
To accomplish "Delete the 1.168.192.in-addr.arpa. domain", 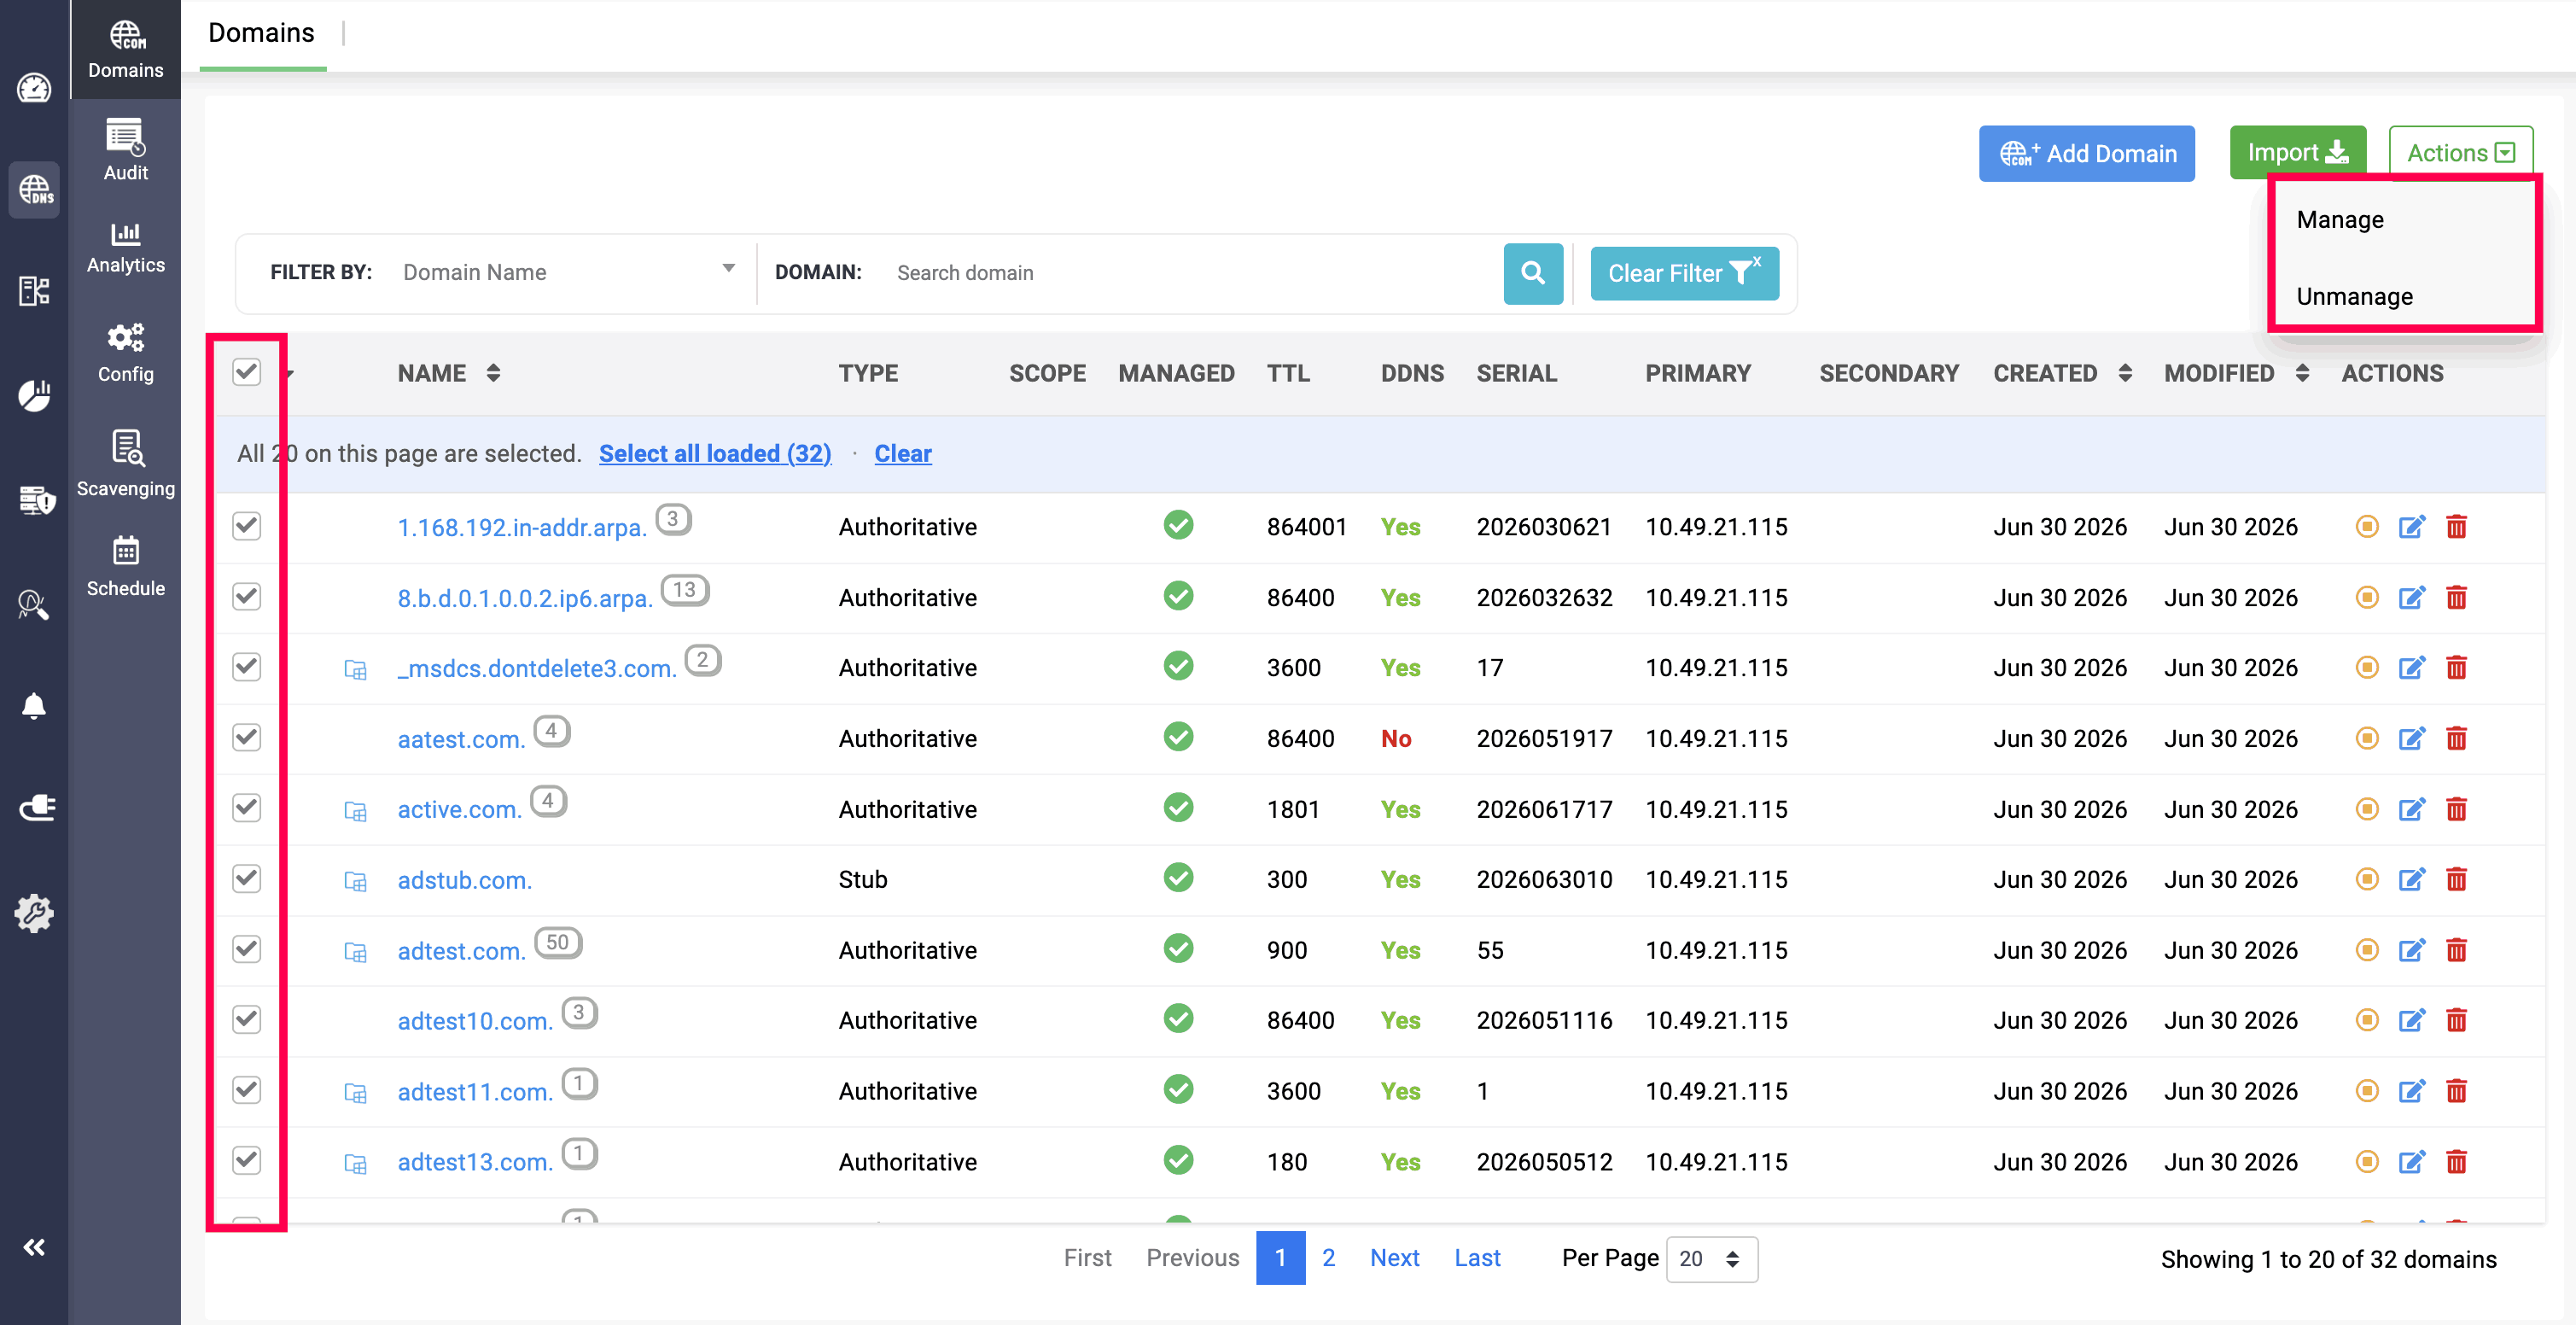I will [x=2456, y=526].
